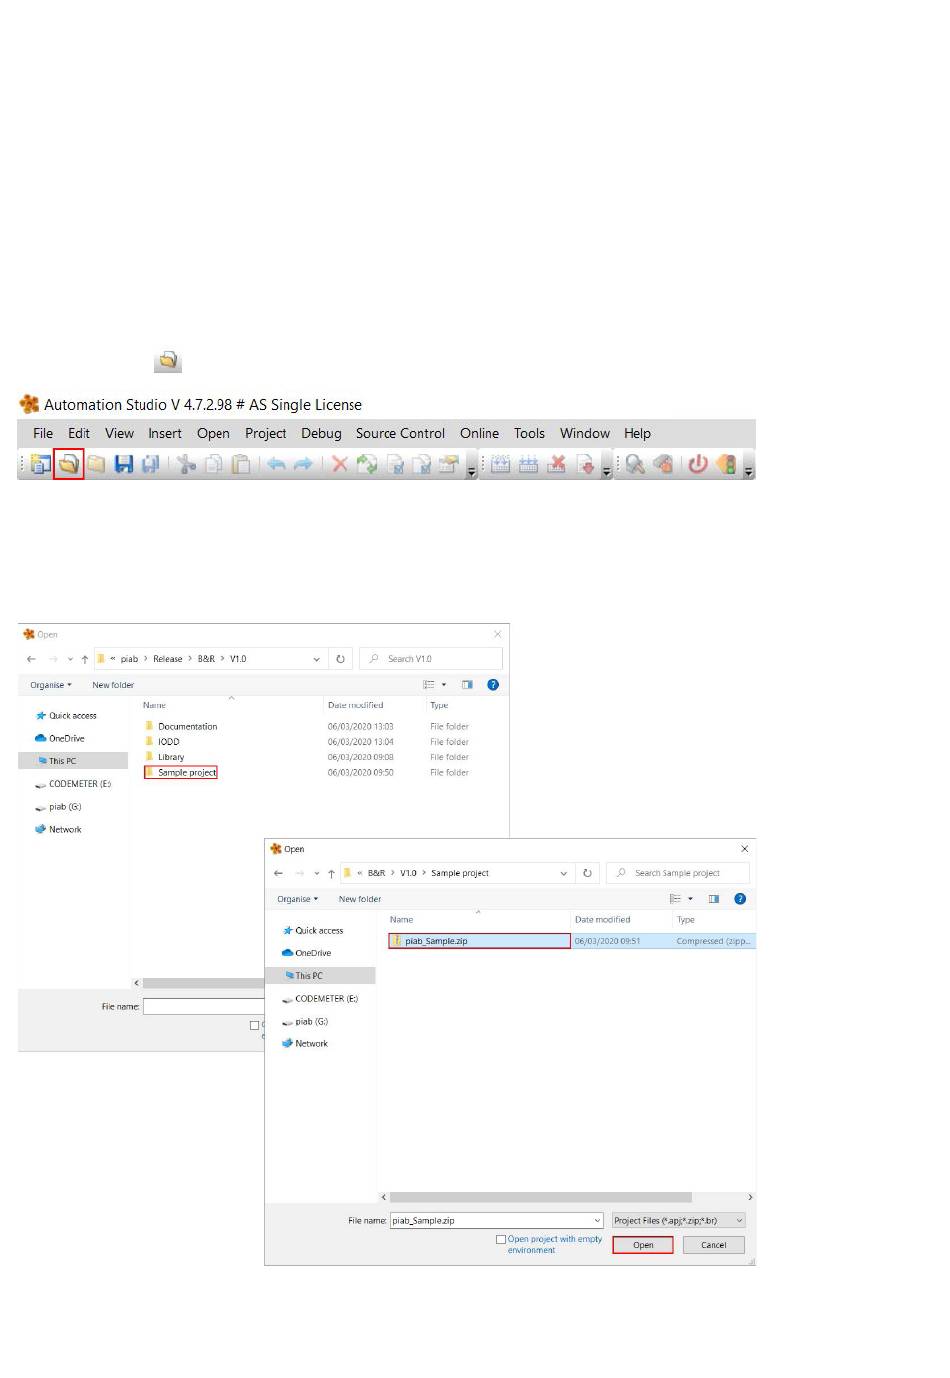Click the blue Save icon in toolbar
The image size is (950, 1378).
point(124,464)
